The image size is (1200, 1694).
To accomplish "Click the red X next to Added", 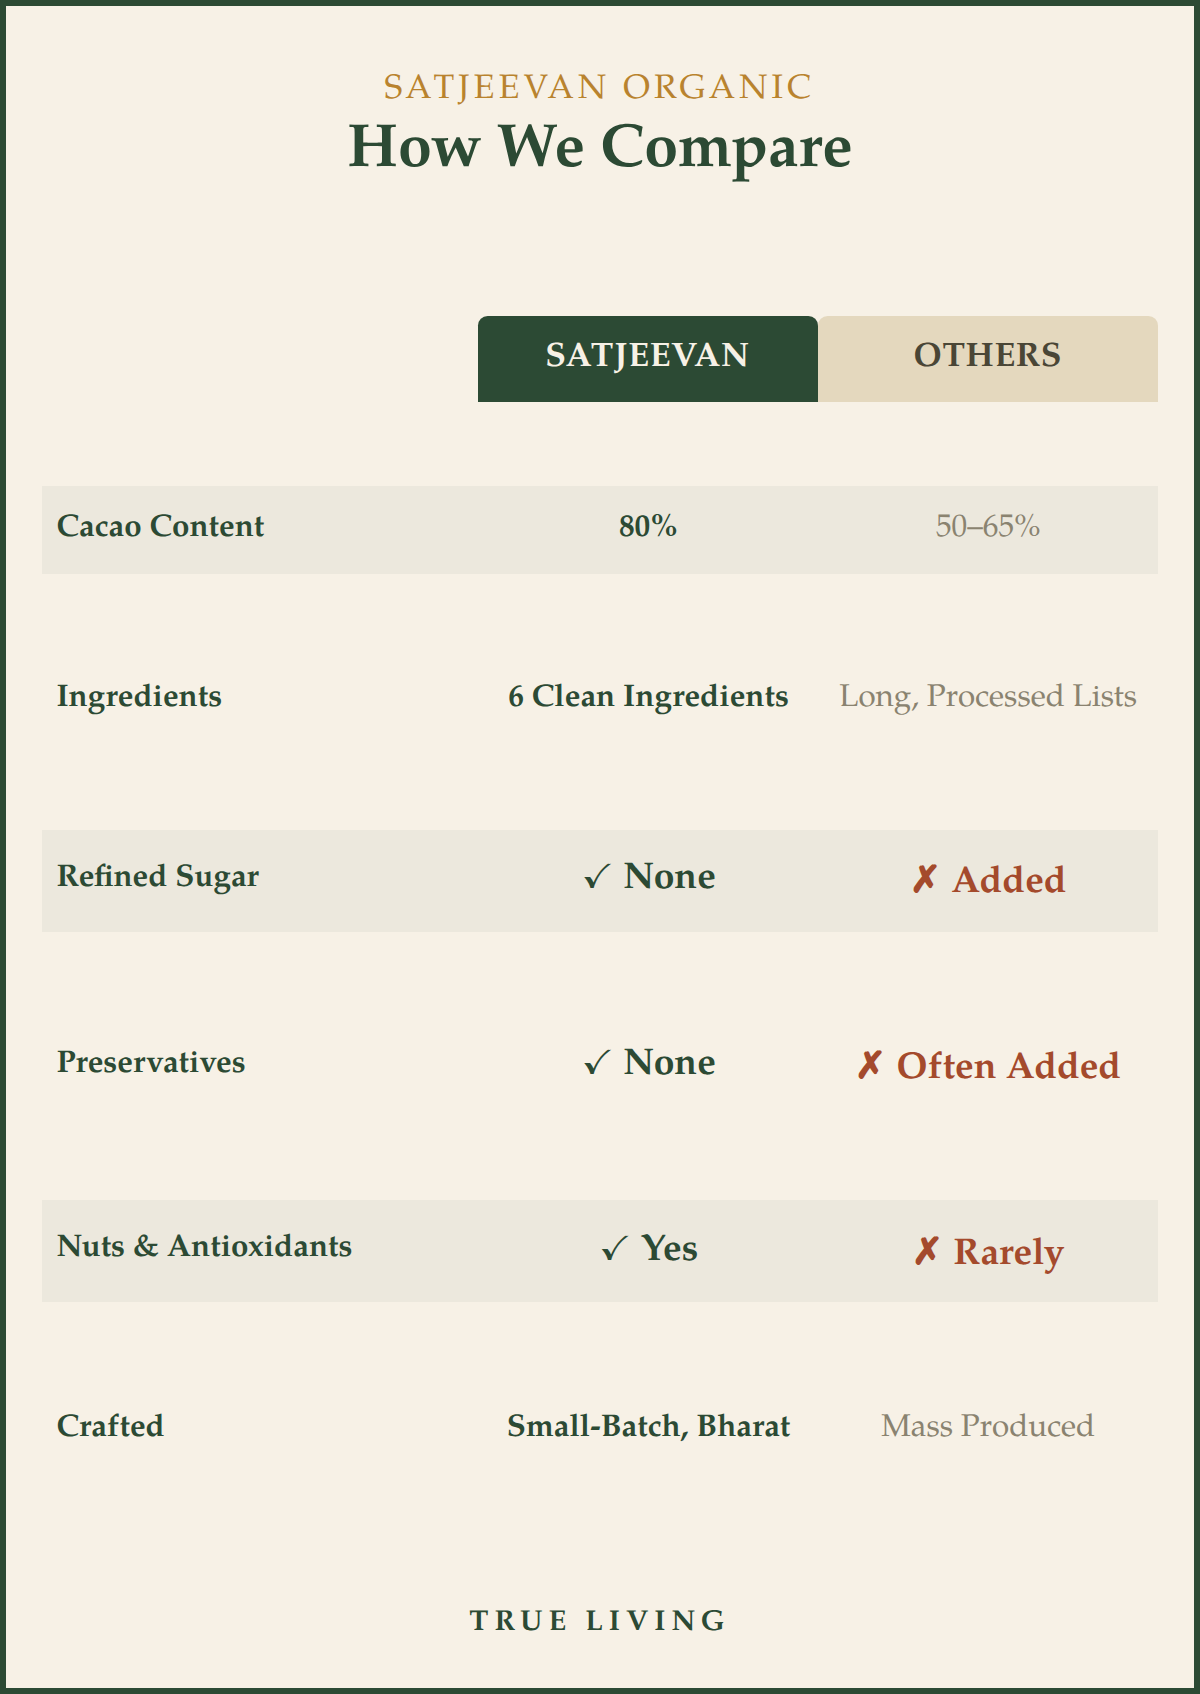I will tap(924, 880).
